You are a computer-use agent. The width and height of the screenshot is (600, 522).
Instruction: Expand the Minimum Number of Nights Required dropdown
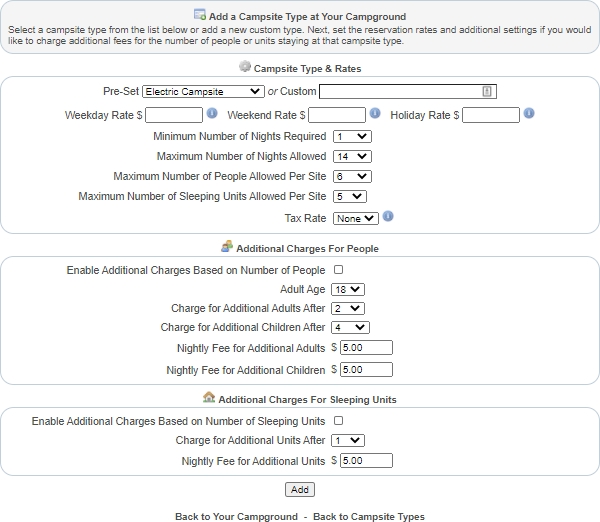[x=353, y=136]
